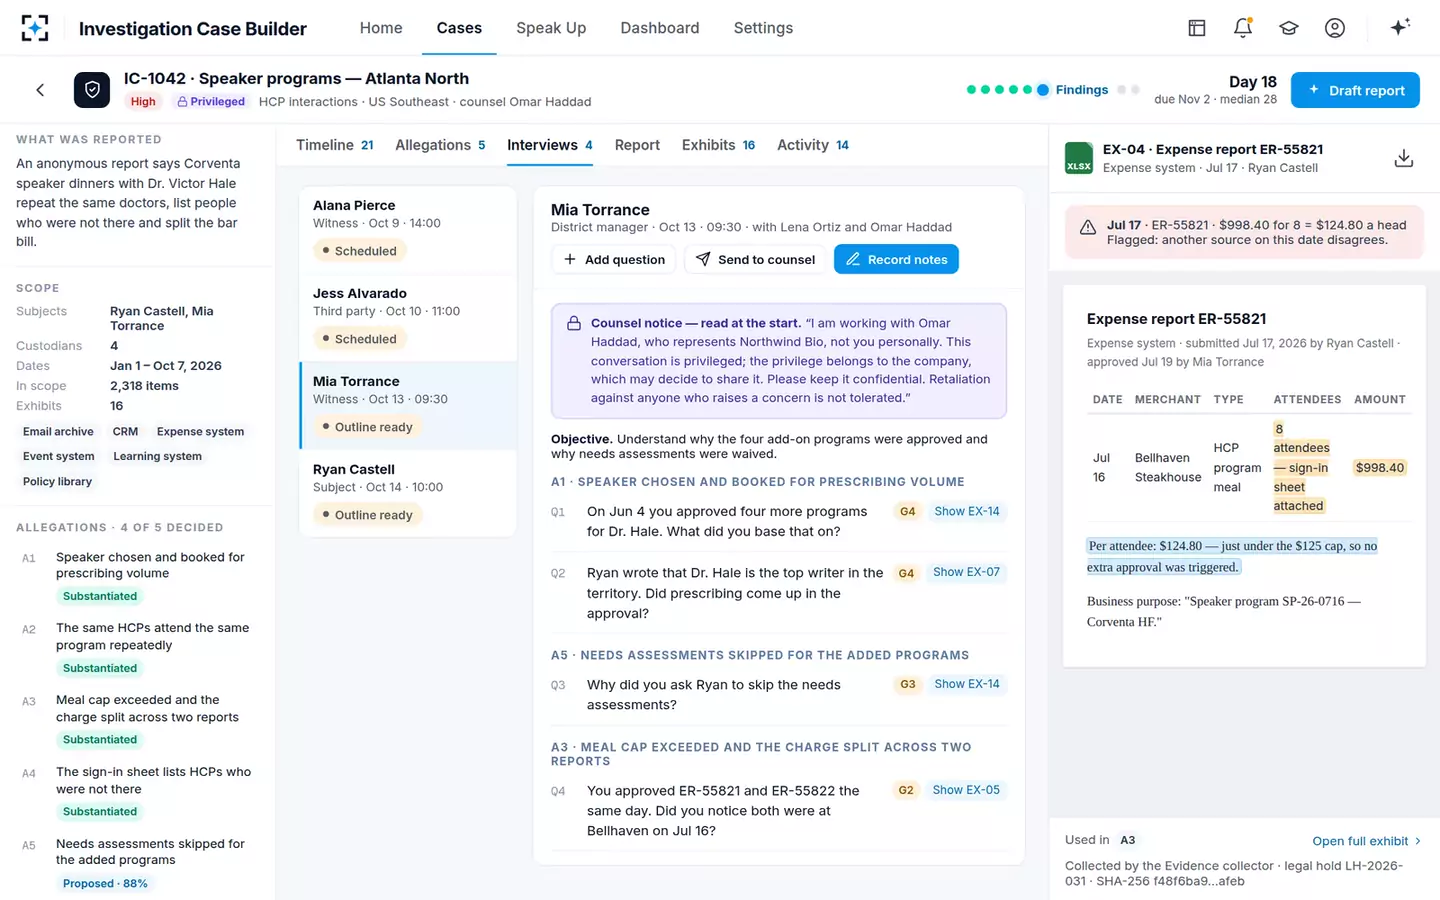Switch to the Timeline tab
Image resolution: width=1440 pixels, height=900 pixels.
point(335,145)
